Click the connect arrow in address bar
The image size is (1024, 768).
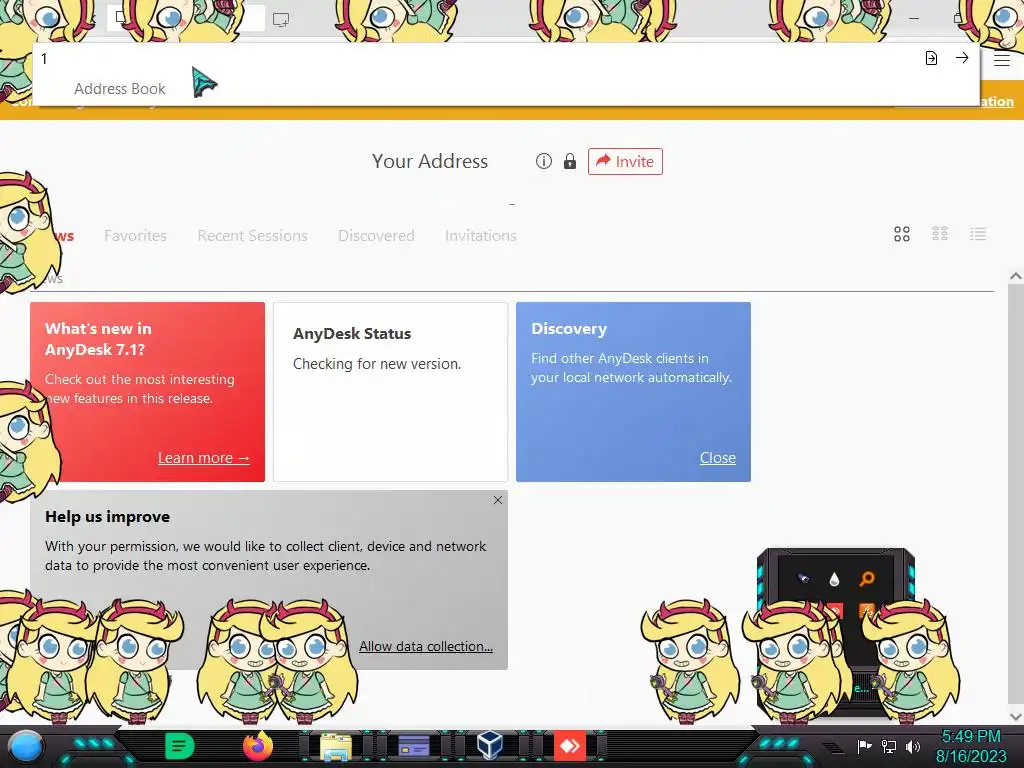[962, 58]
